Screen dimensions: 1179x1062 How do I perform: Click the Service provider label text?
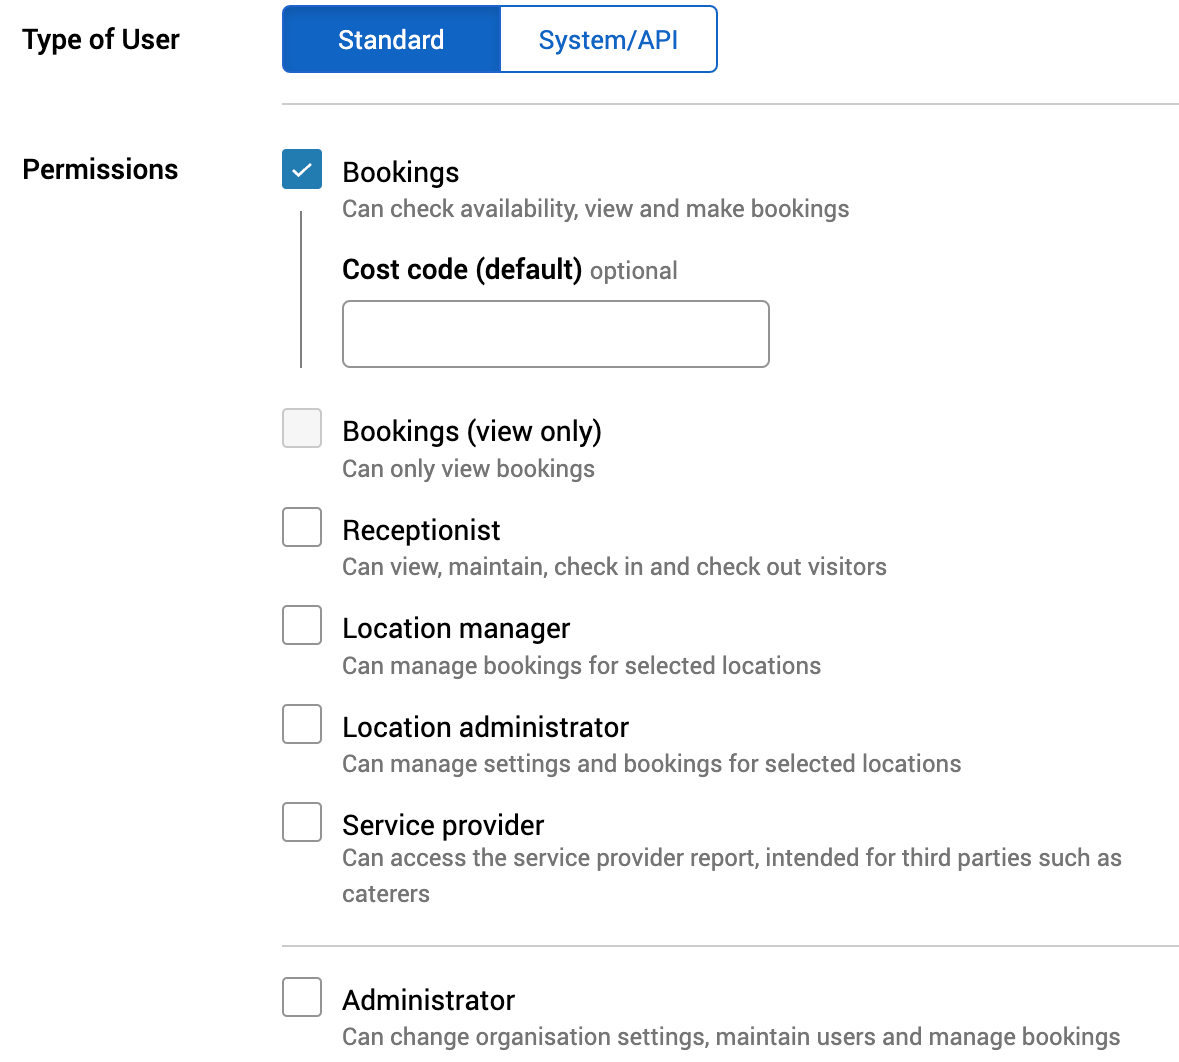443,824
